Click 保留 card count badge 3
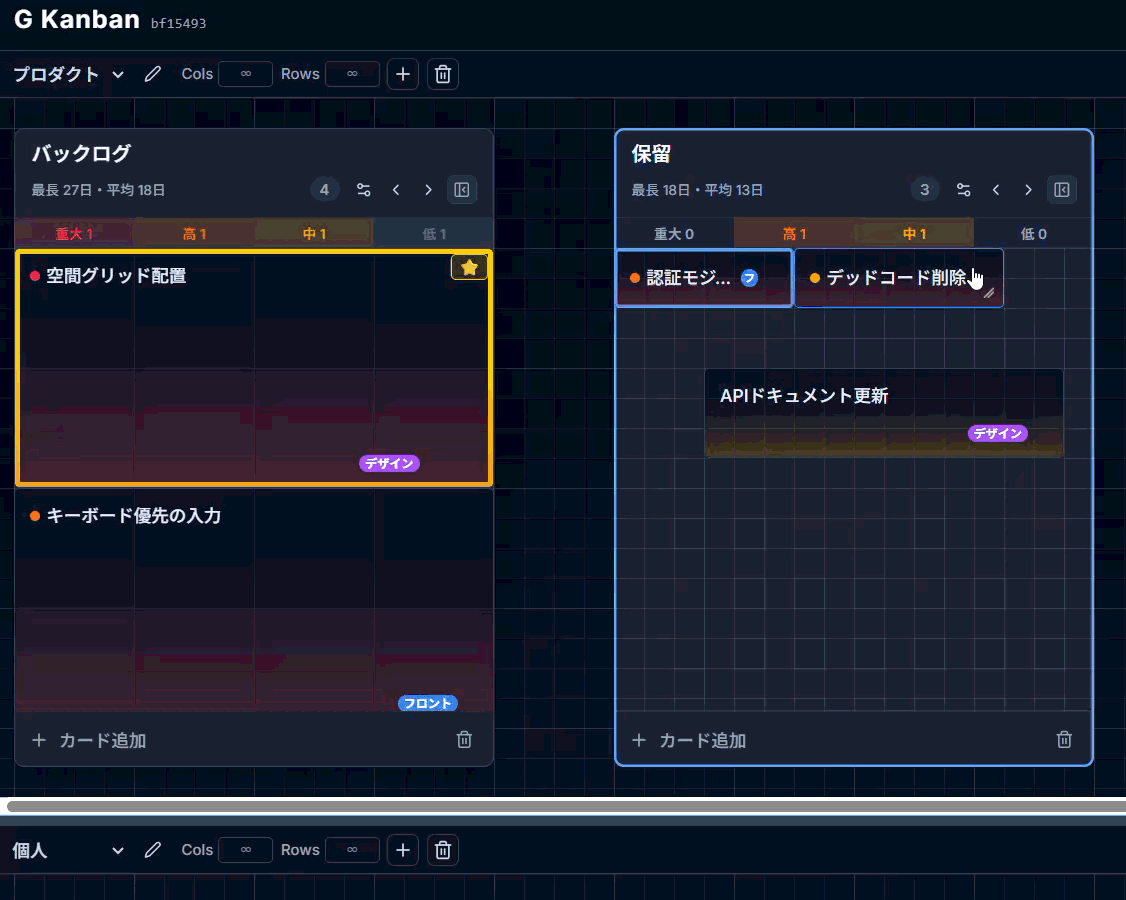 (x=925, y=190)
